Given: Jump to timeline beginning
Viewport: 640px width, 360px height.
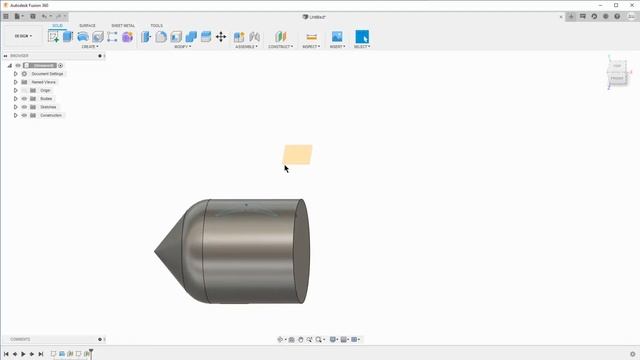Looking at the screenshot, I should 6,354.
